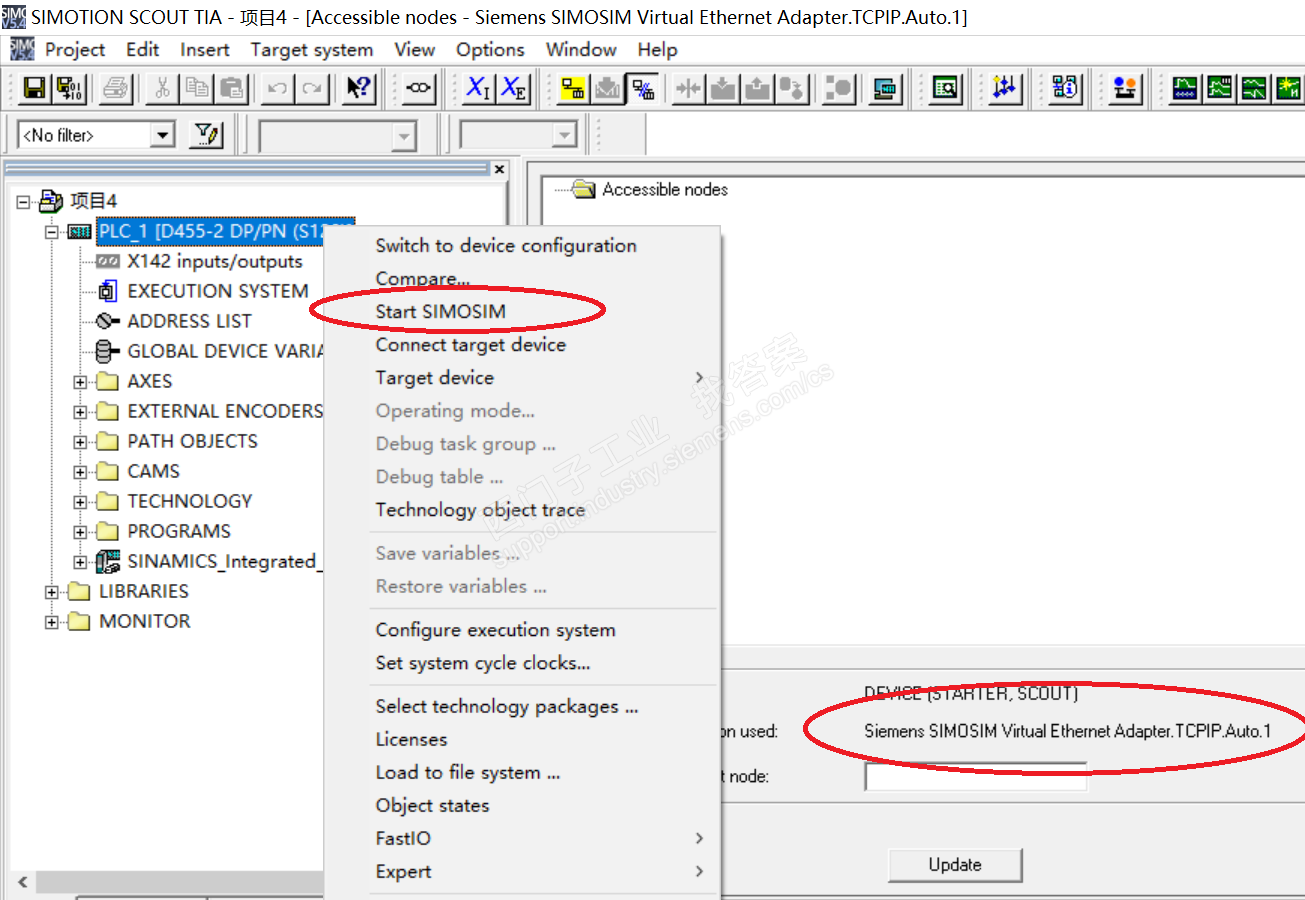Click the second green oscilloscope icon
Viewport: 1305px width, 900px height.
point(1220,89)
